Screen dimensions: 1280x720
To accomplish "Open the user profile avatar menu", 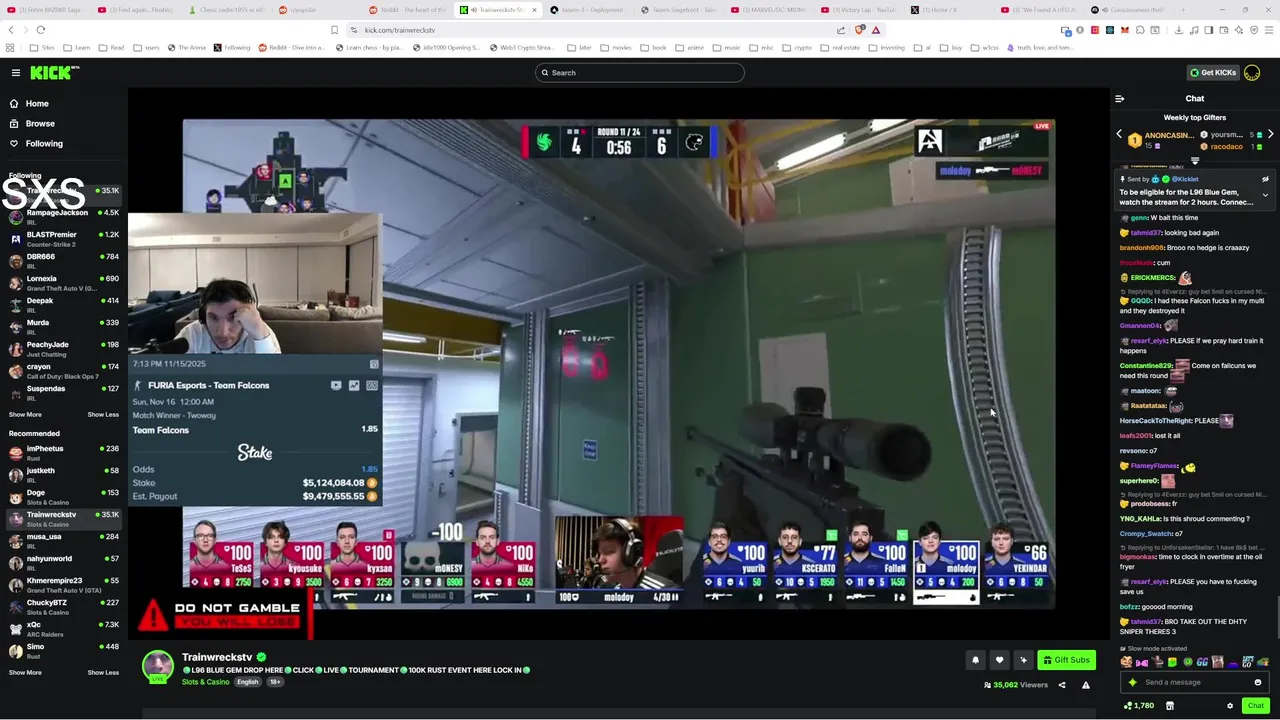I will 1252,72.
